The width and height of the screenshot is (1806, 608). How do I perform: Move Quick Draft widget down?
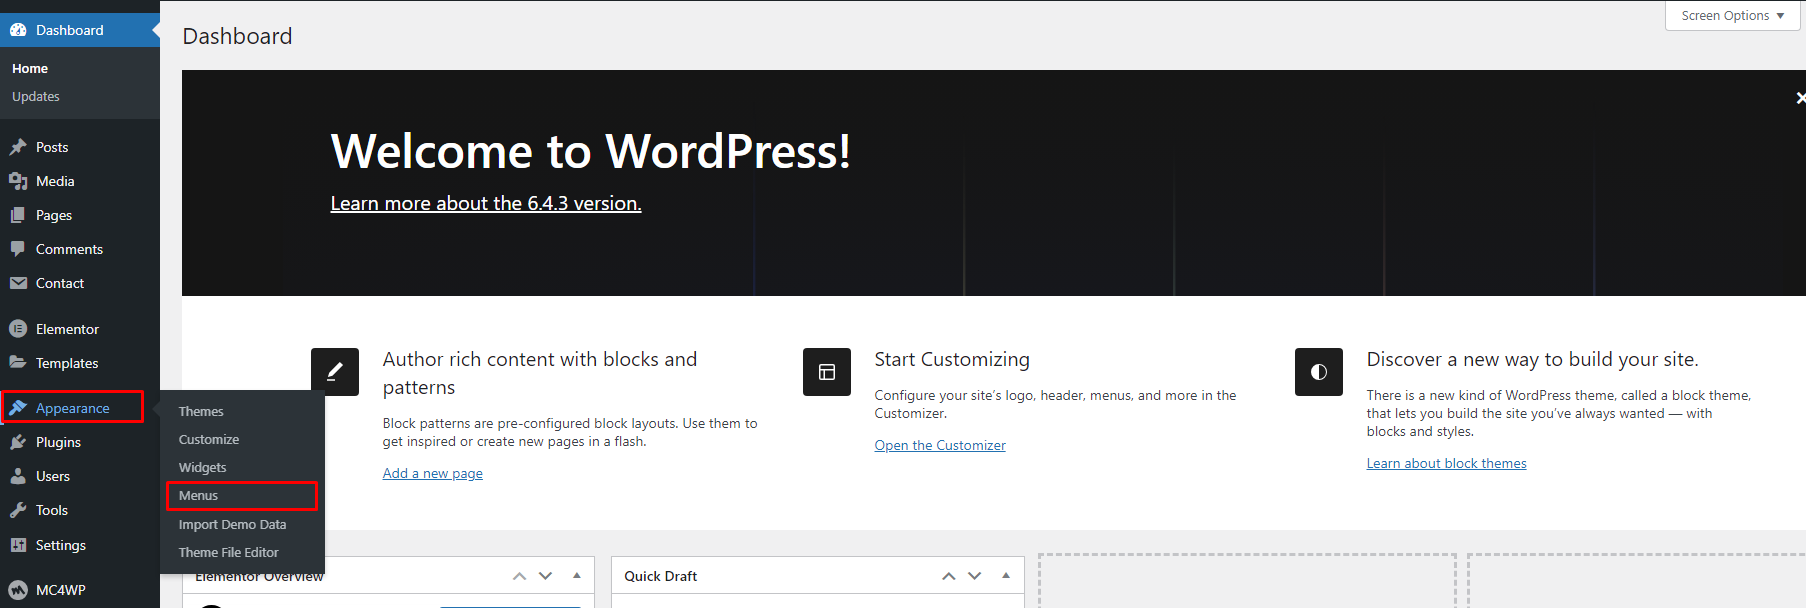point(974,576)
